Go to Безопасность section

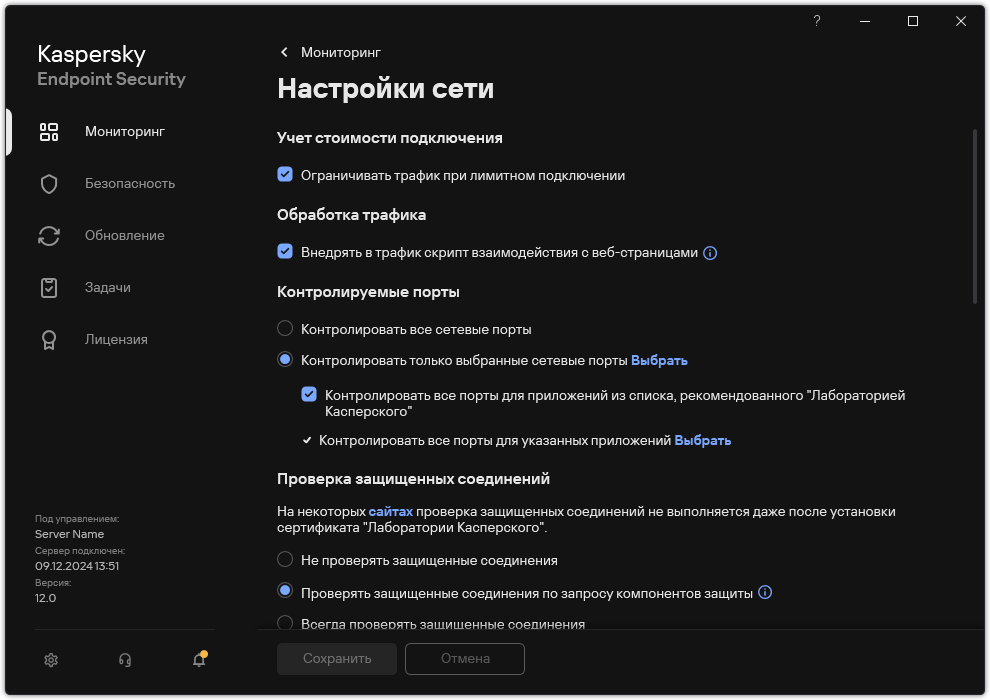coord(129,184)
